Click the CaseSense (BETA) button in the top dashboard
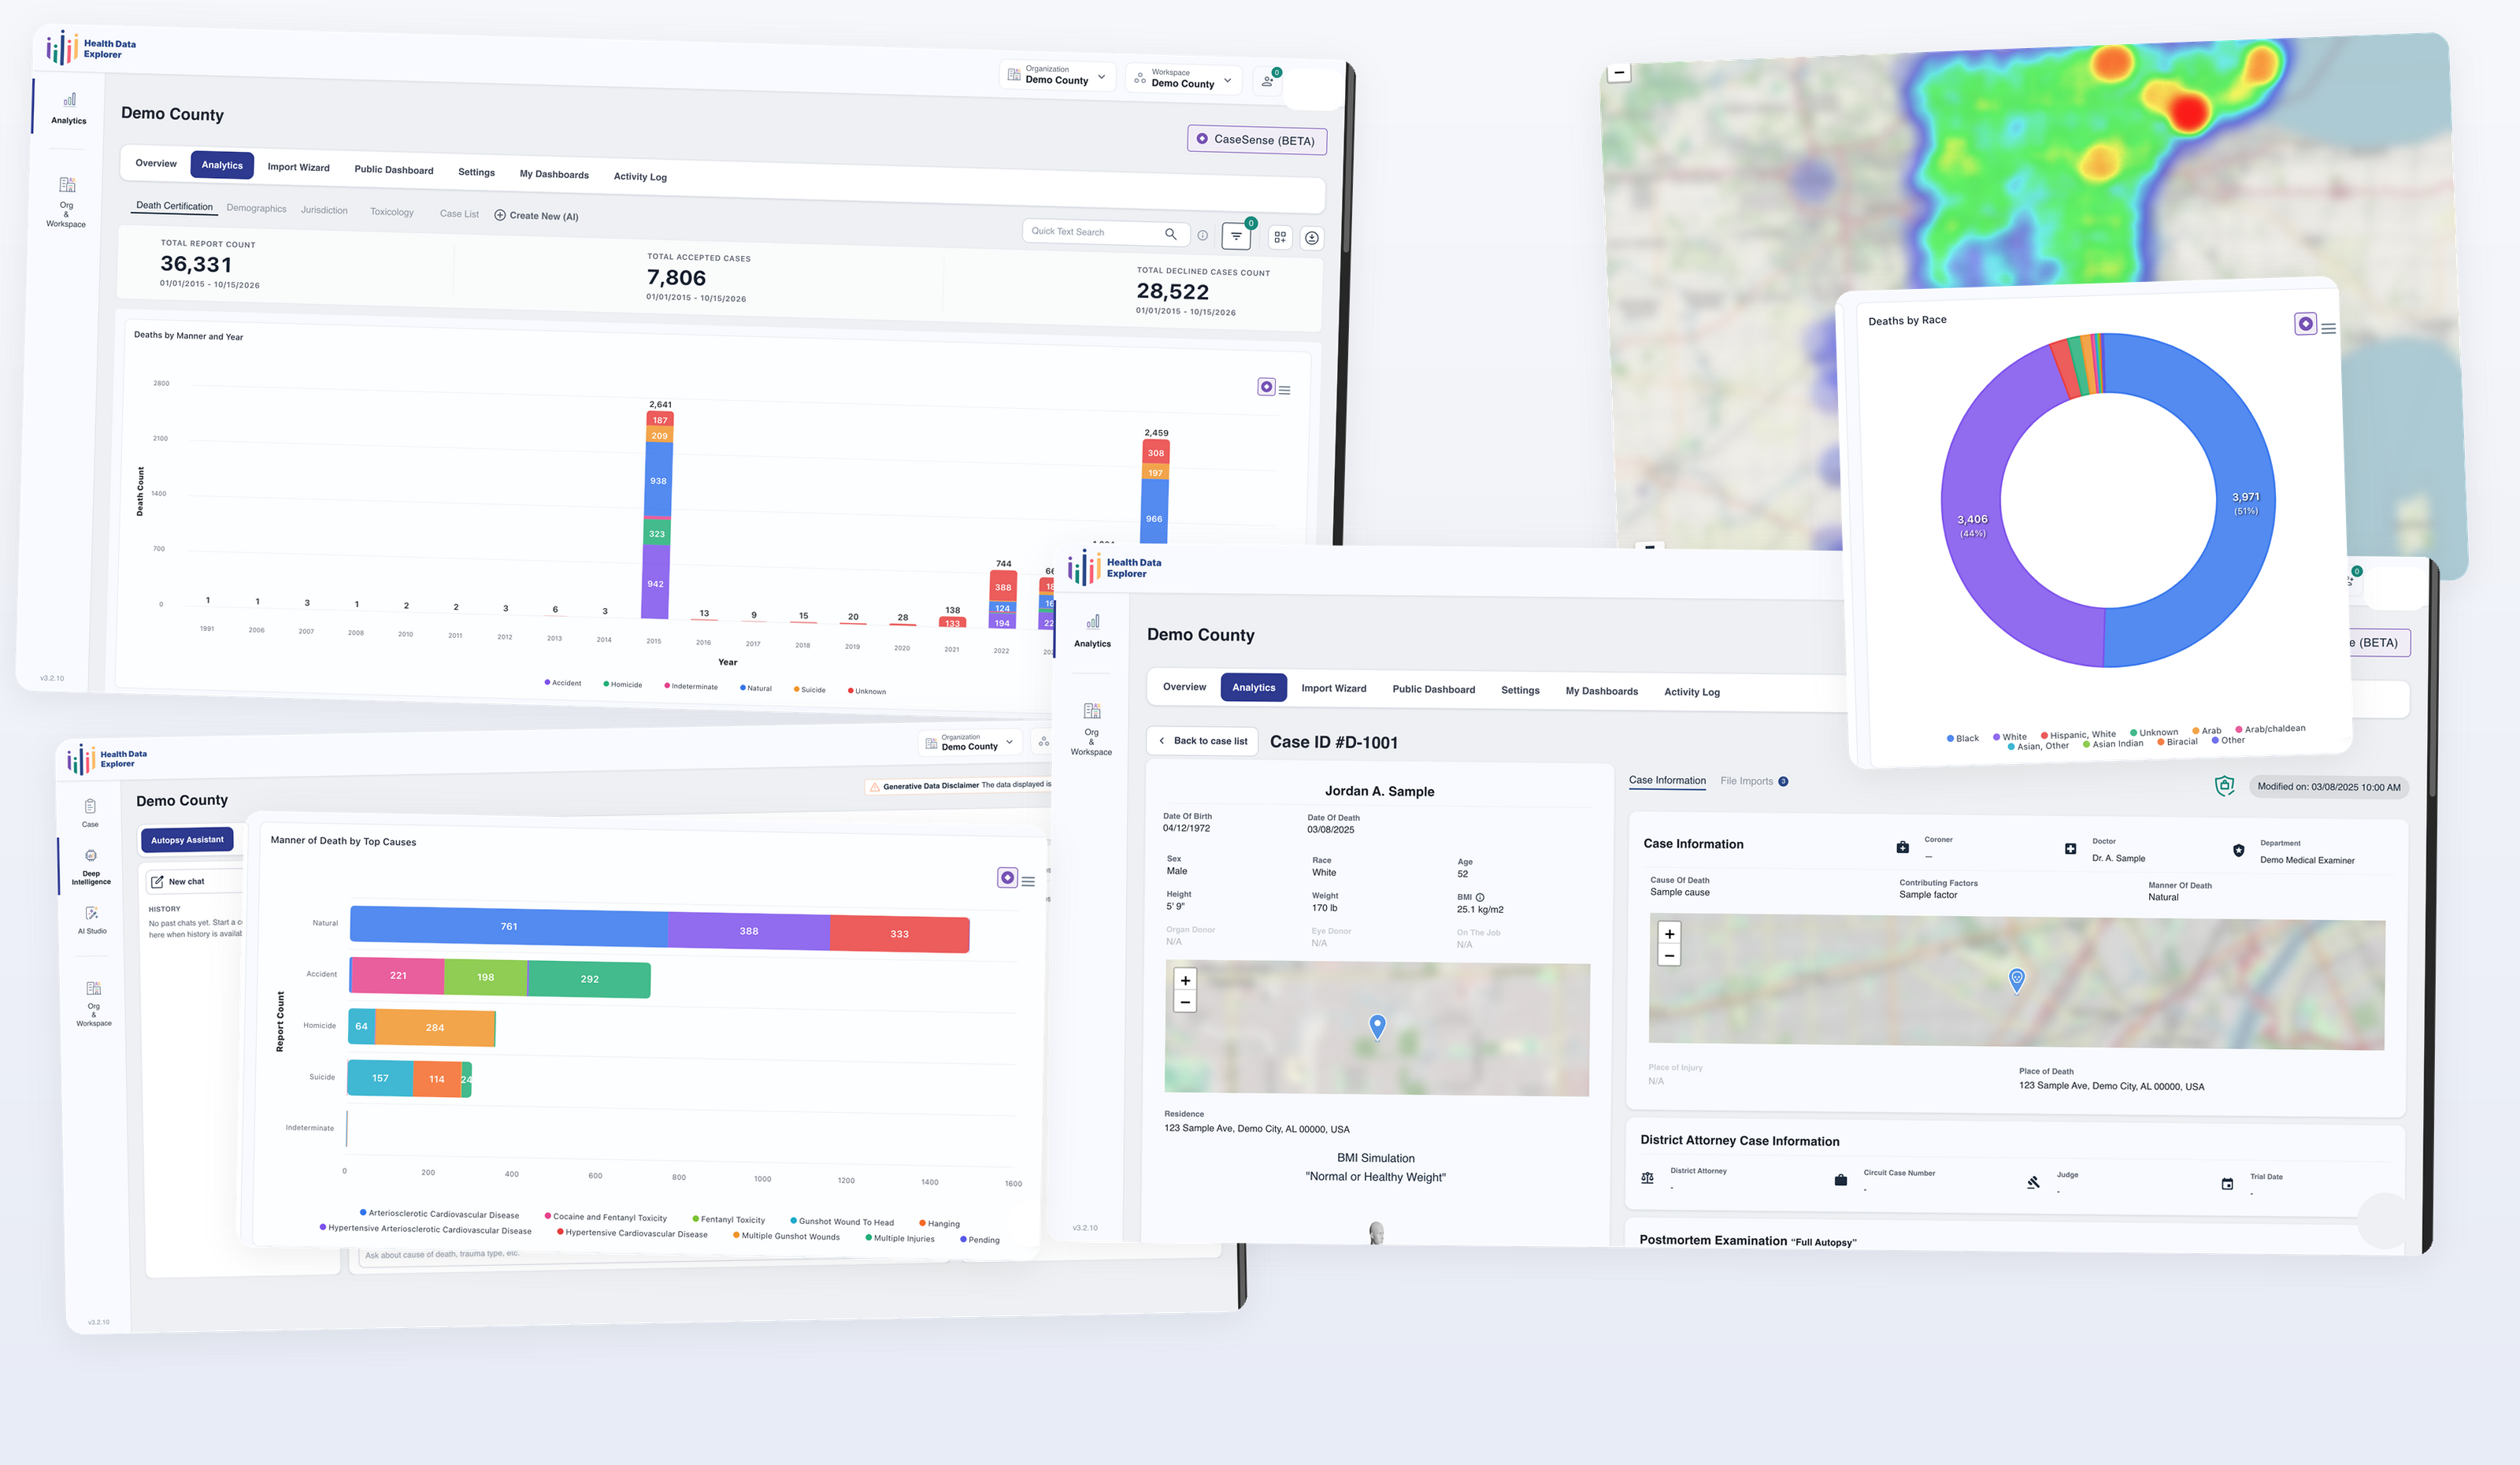2520x1465 pixels. (1257, 140)
